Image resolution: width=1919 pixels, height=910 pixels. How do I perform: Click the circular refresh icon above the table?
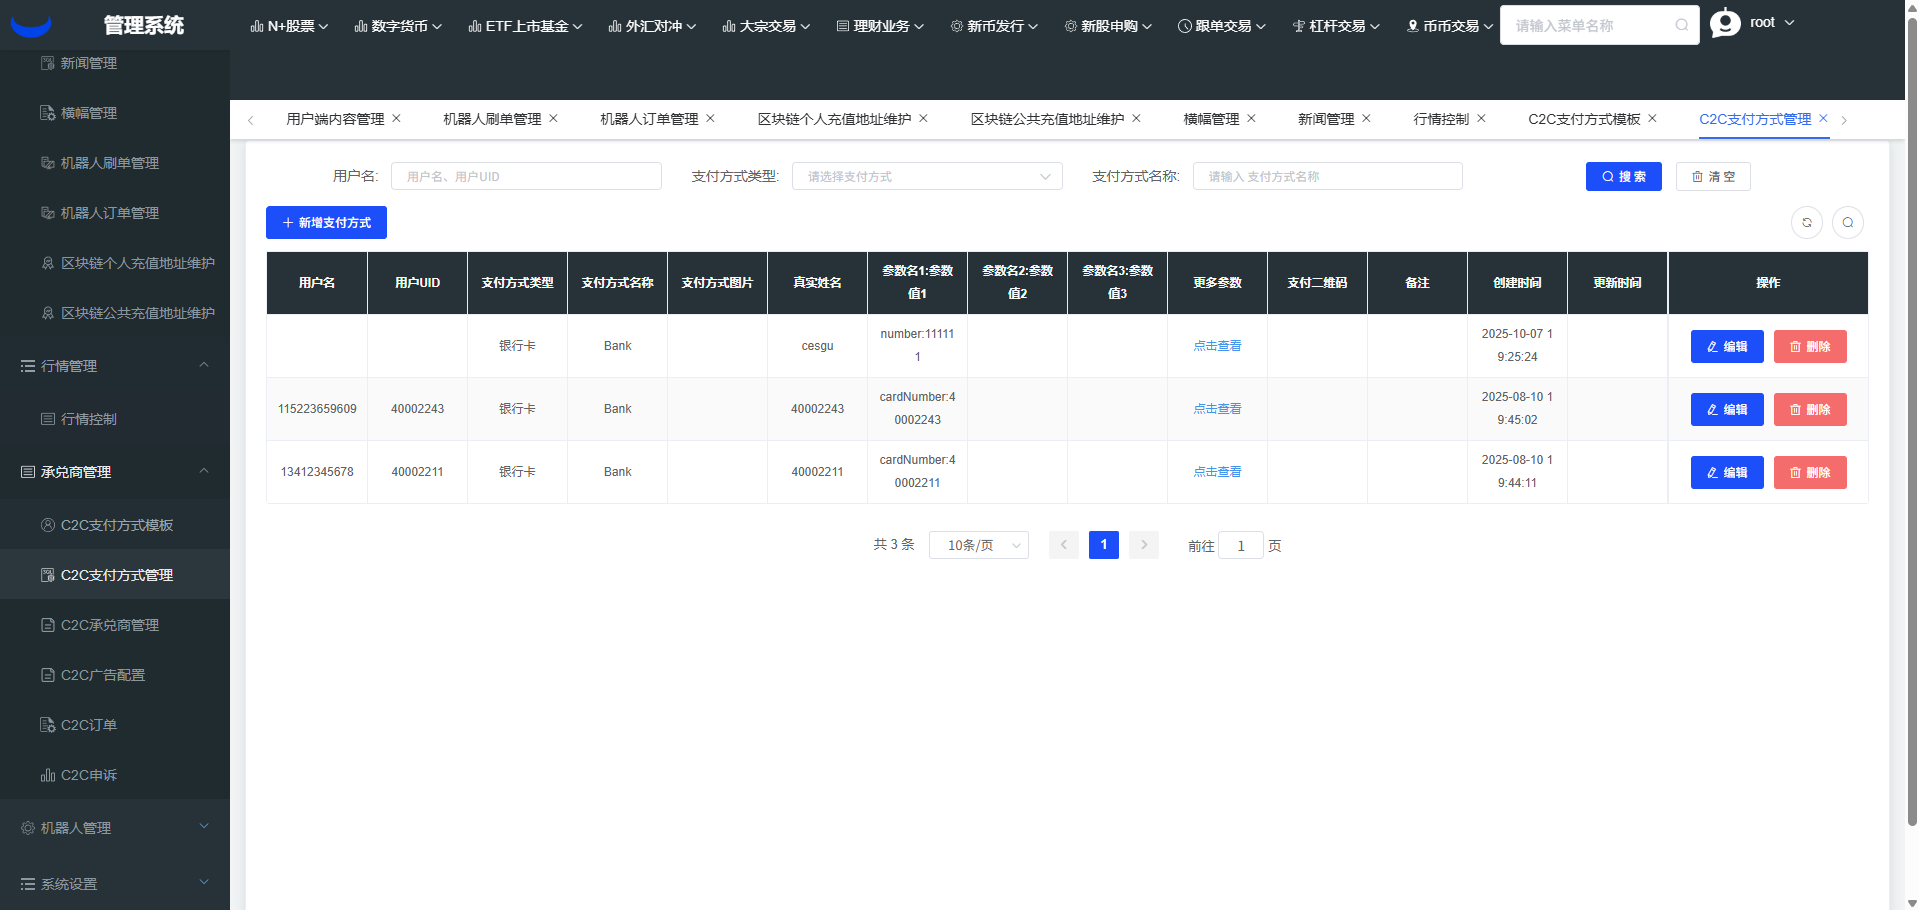pyautogui.click(x=1806, y=223)
